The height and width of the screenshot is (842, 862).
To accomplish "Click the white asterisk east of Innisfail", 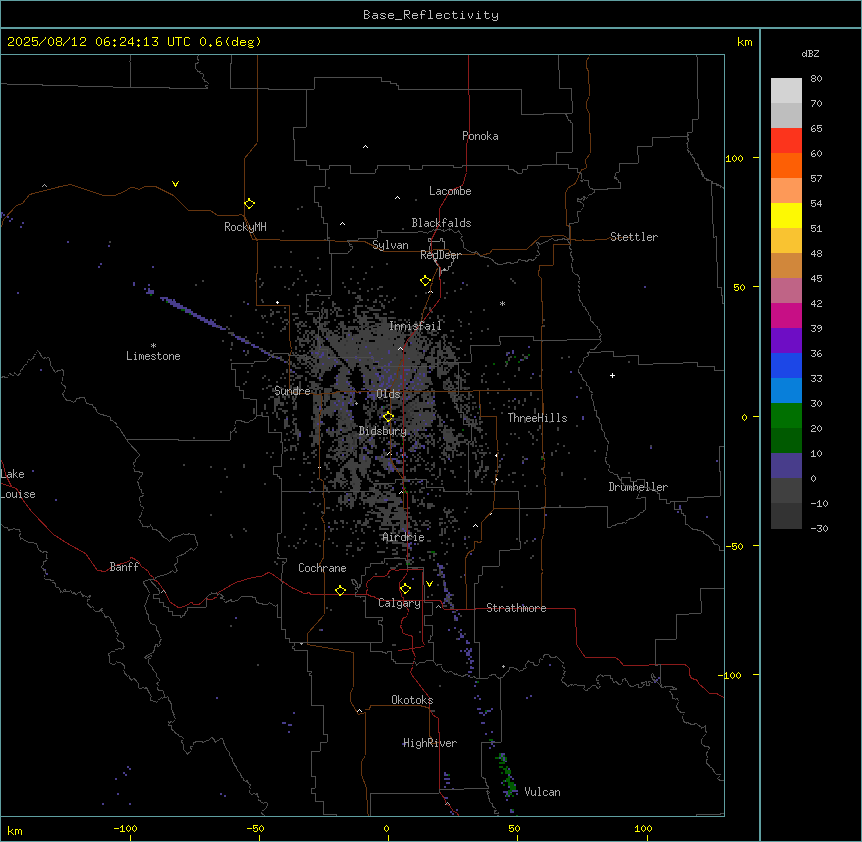I will point(502,303).
